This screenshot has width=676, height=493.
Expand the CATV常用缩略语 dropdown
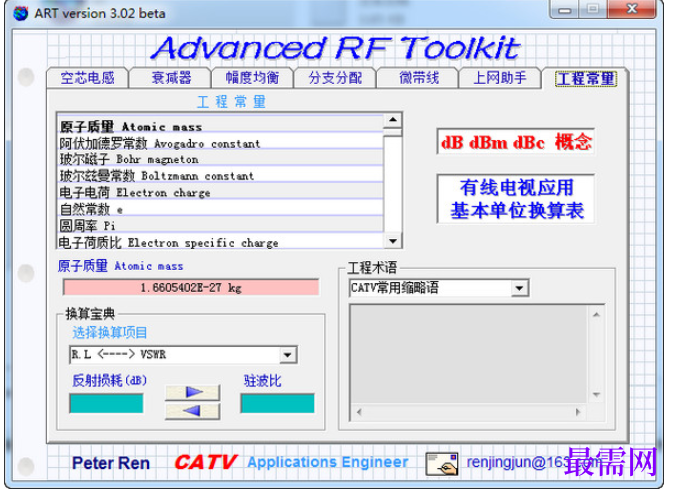pyautogui.click(x=520, y=288)
